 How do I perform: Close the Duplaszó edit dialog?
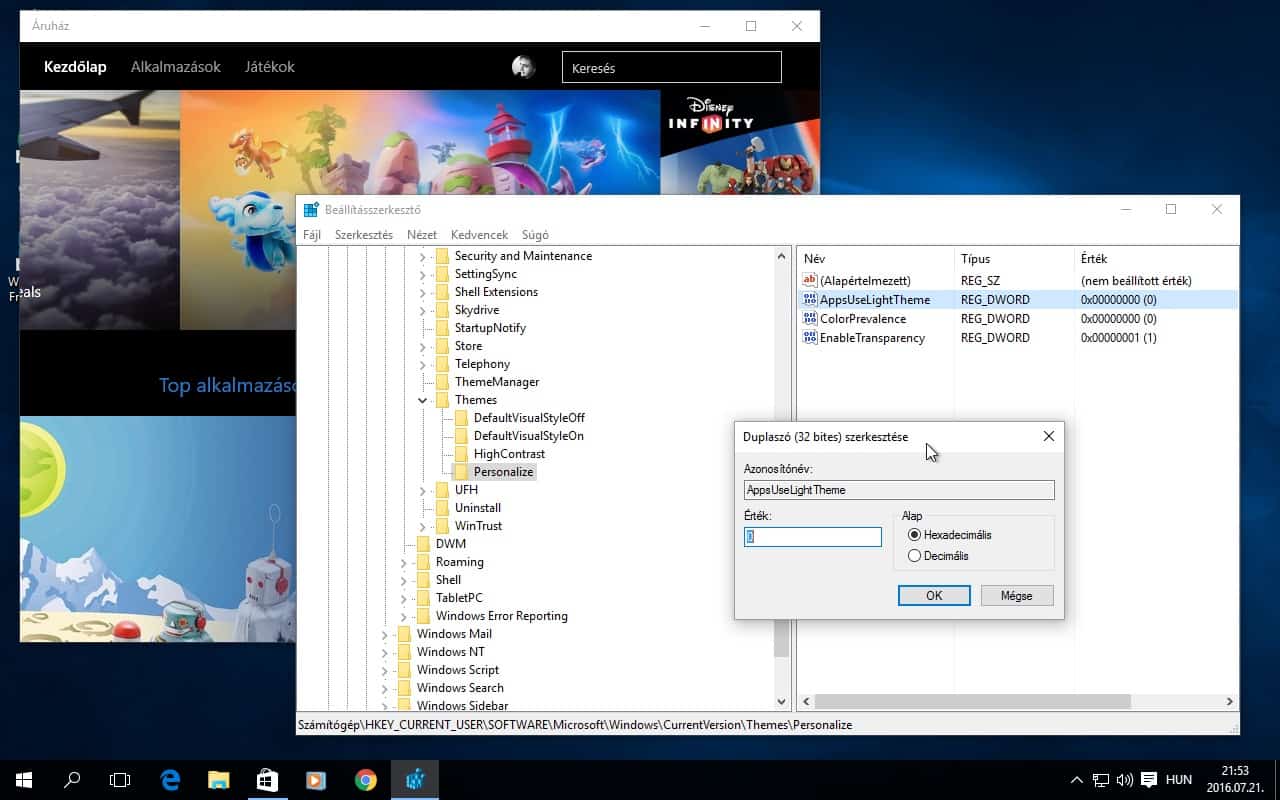pyautogui.click(x=1048, y=436)
